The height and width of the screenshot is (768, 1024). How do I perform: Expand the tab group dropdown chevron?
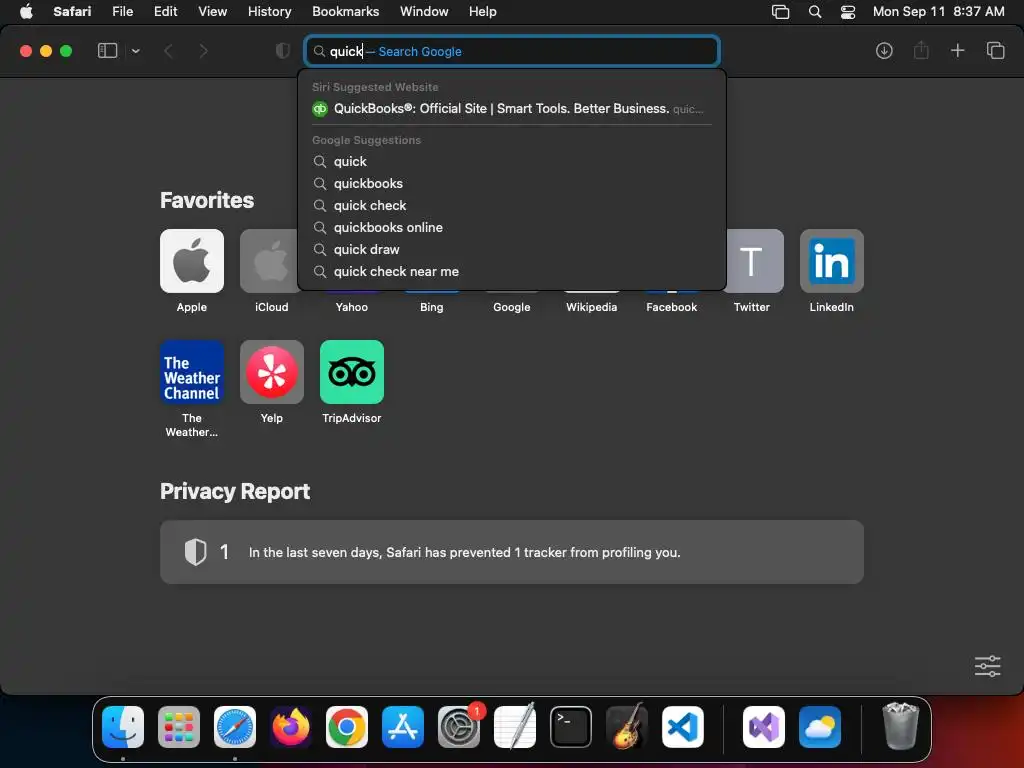135,51
